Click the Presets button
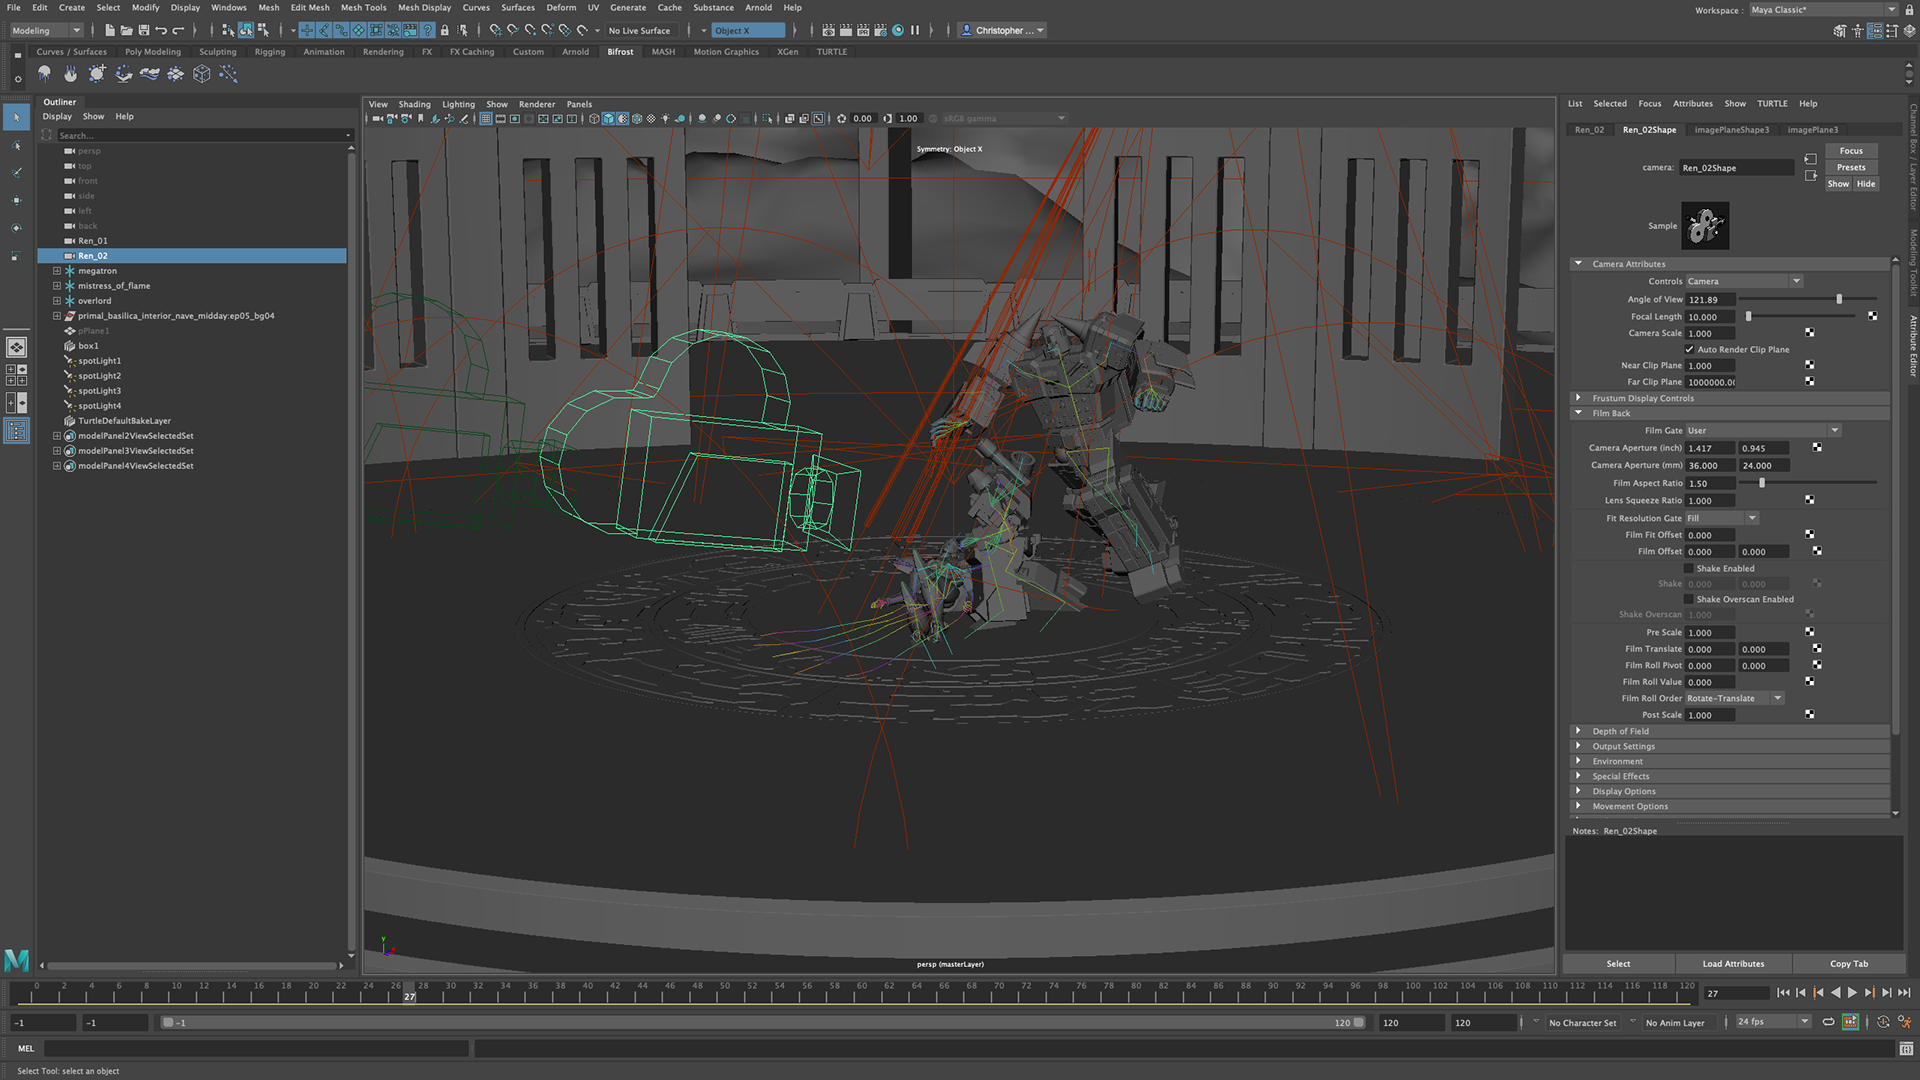This screenshot has height=1080, width=1920. click(1850, 168)
